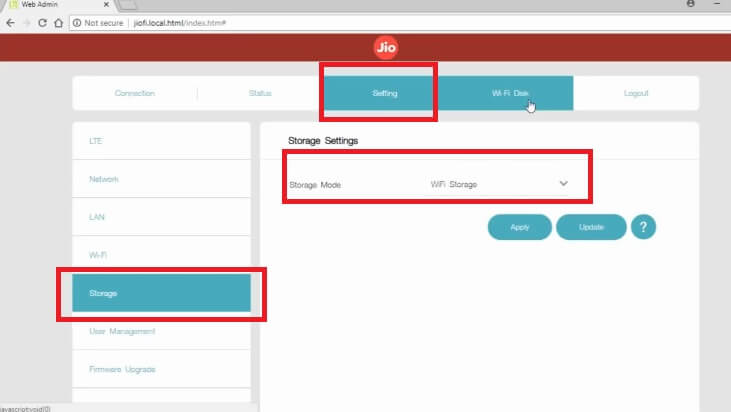Viewport: 731px width, 412px height.
Task: Click the Not secure site info icon
Action: pyautogui.click(x=78, y=22)
